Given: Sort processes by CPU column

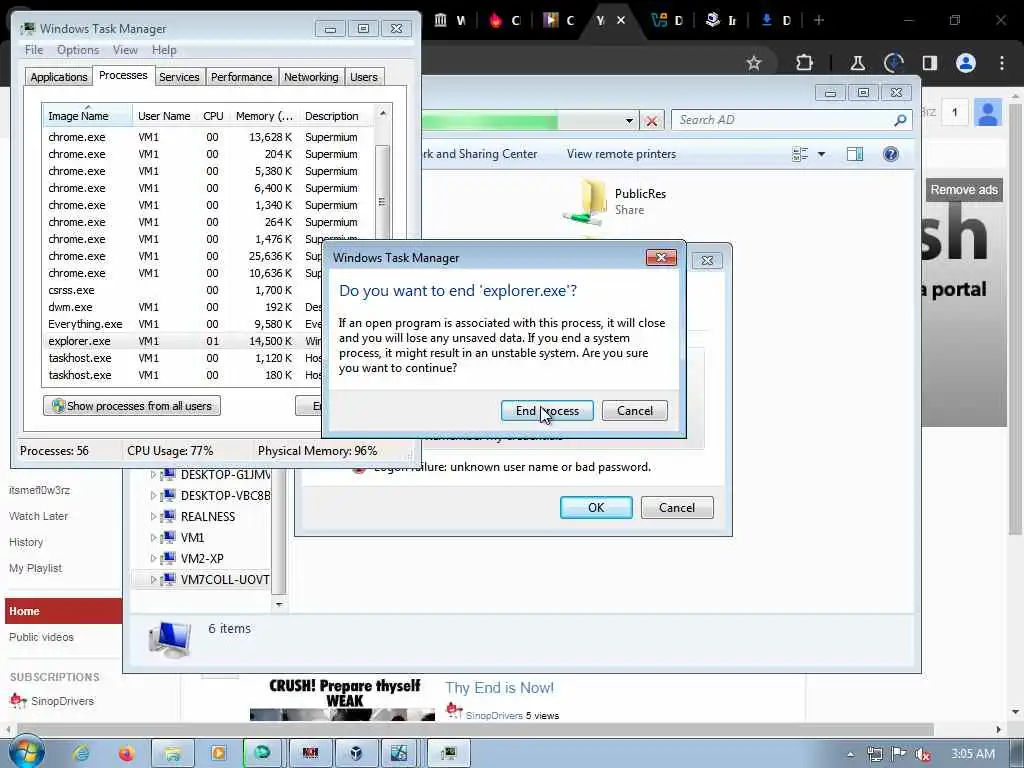Looking at the screenshot, I should pyautogui.click(x=213, y=116).
